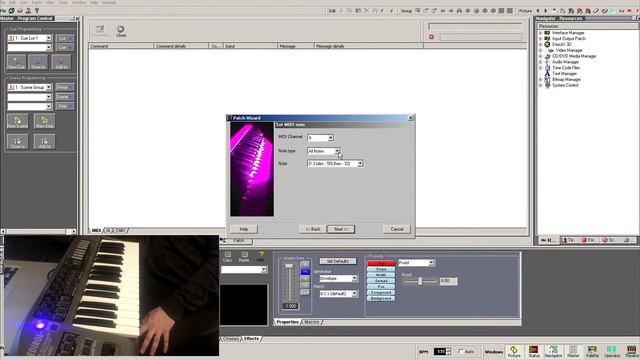Image resolution: width=640 pixels, height=360 pixels.
Task: Click Cancel in Patch Wizard
Action: [x=397, y=229]
